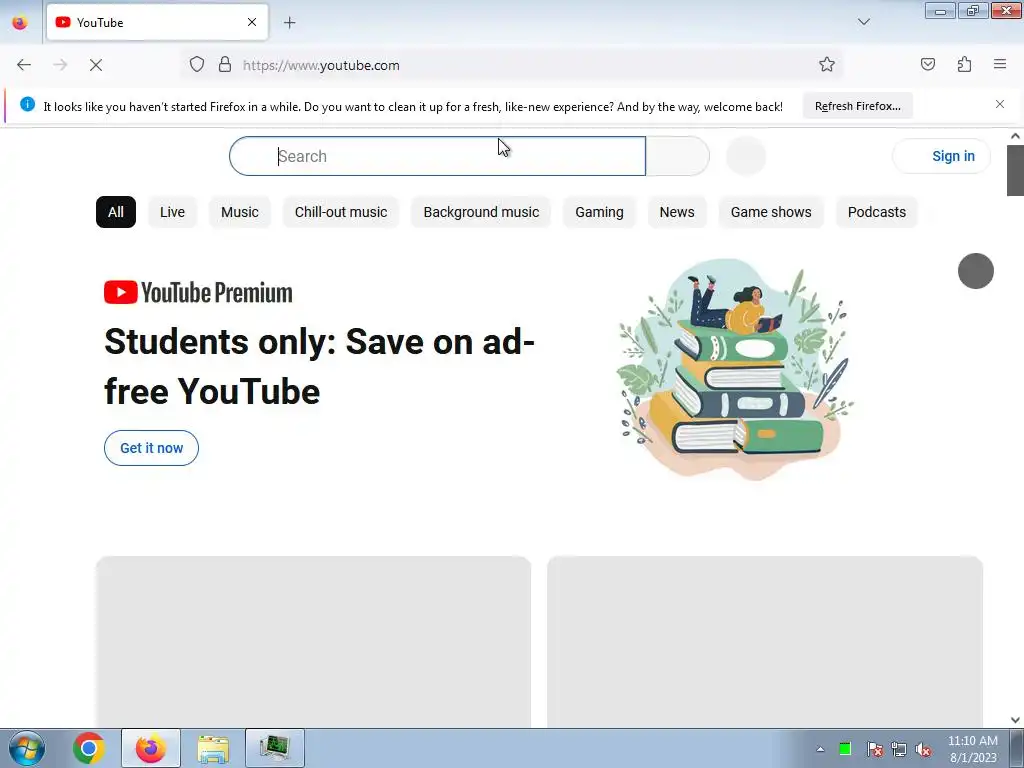Image resolution: width=1024 pixels, height=768 pixels.
Task: Click the page scrollbar up arrow
Action: (x=1015, y=136)
